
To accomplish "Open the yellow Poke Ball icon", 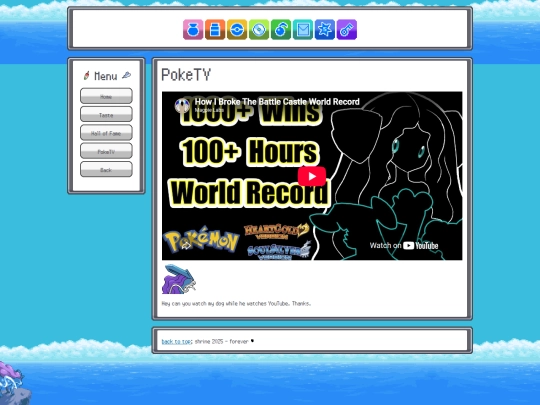I will coord(237,30).
